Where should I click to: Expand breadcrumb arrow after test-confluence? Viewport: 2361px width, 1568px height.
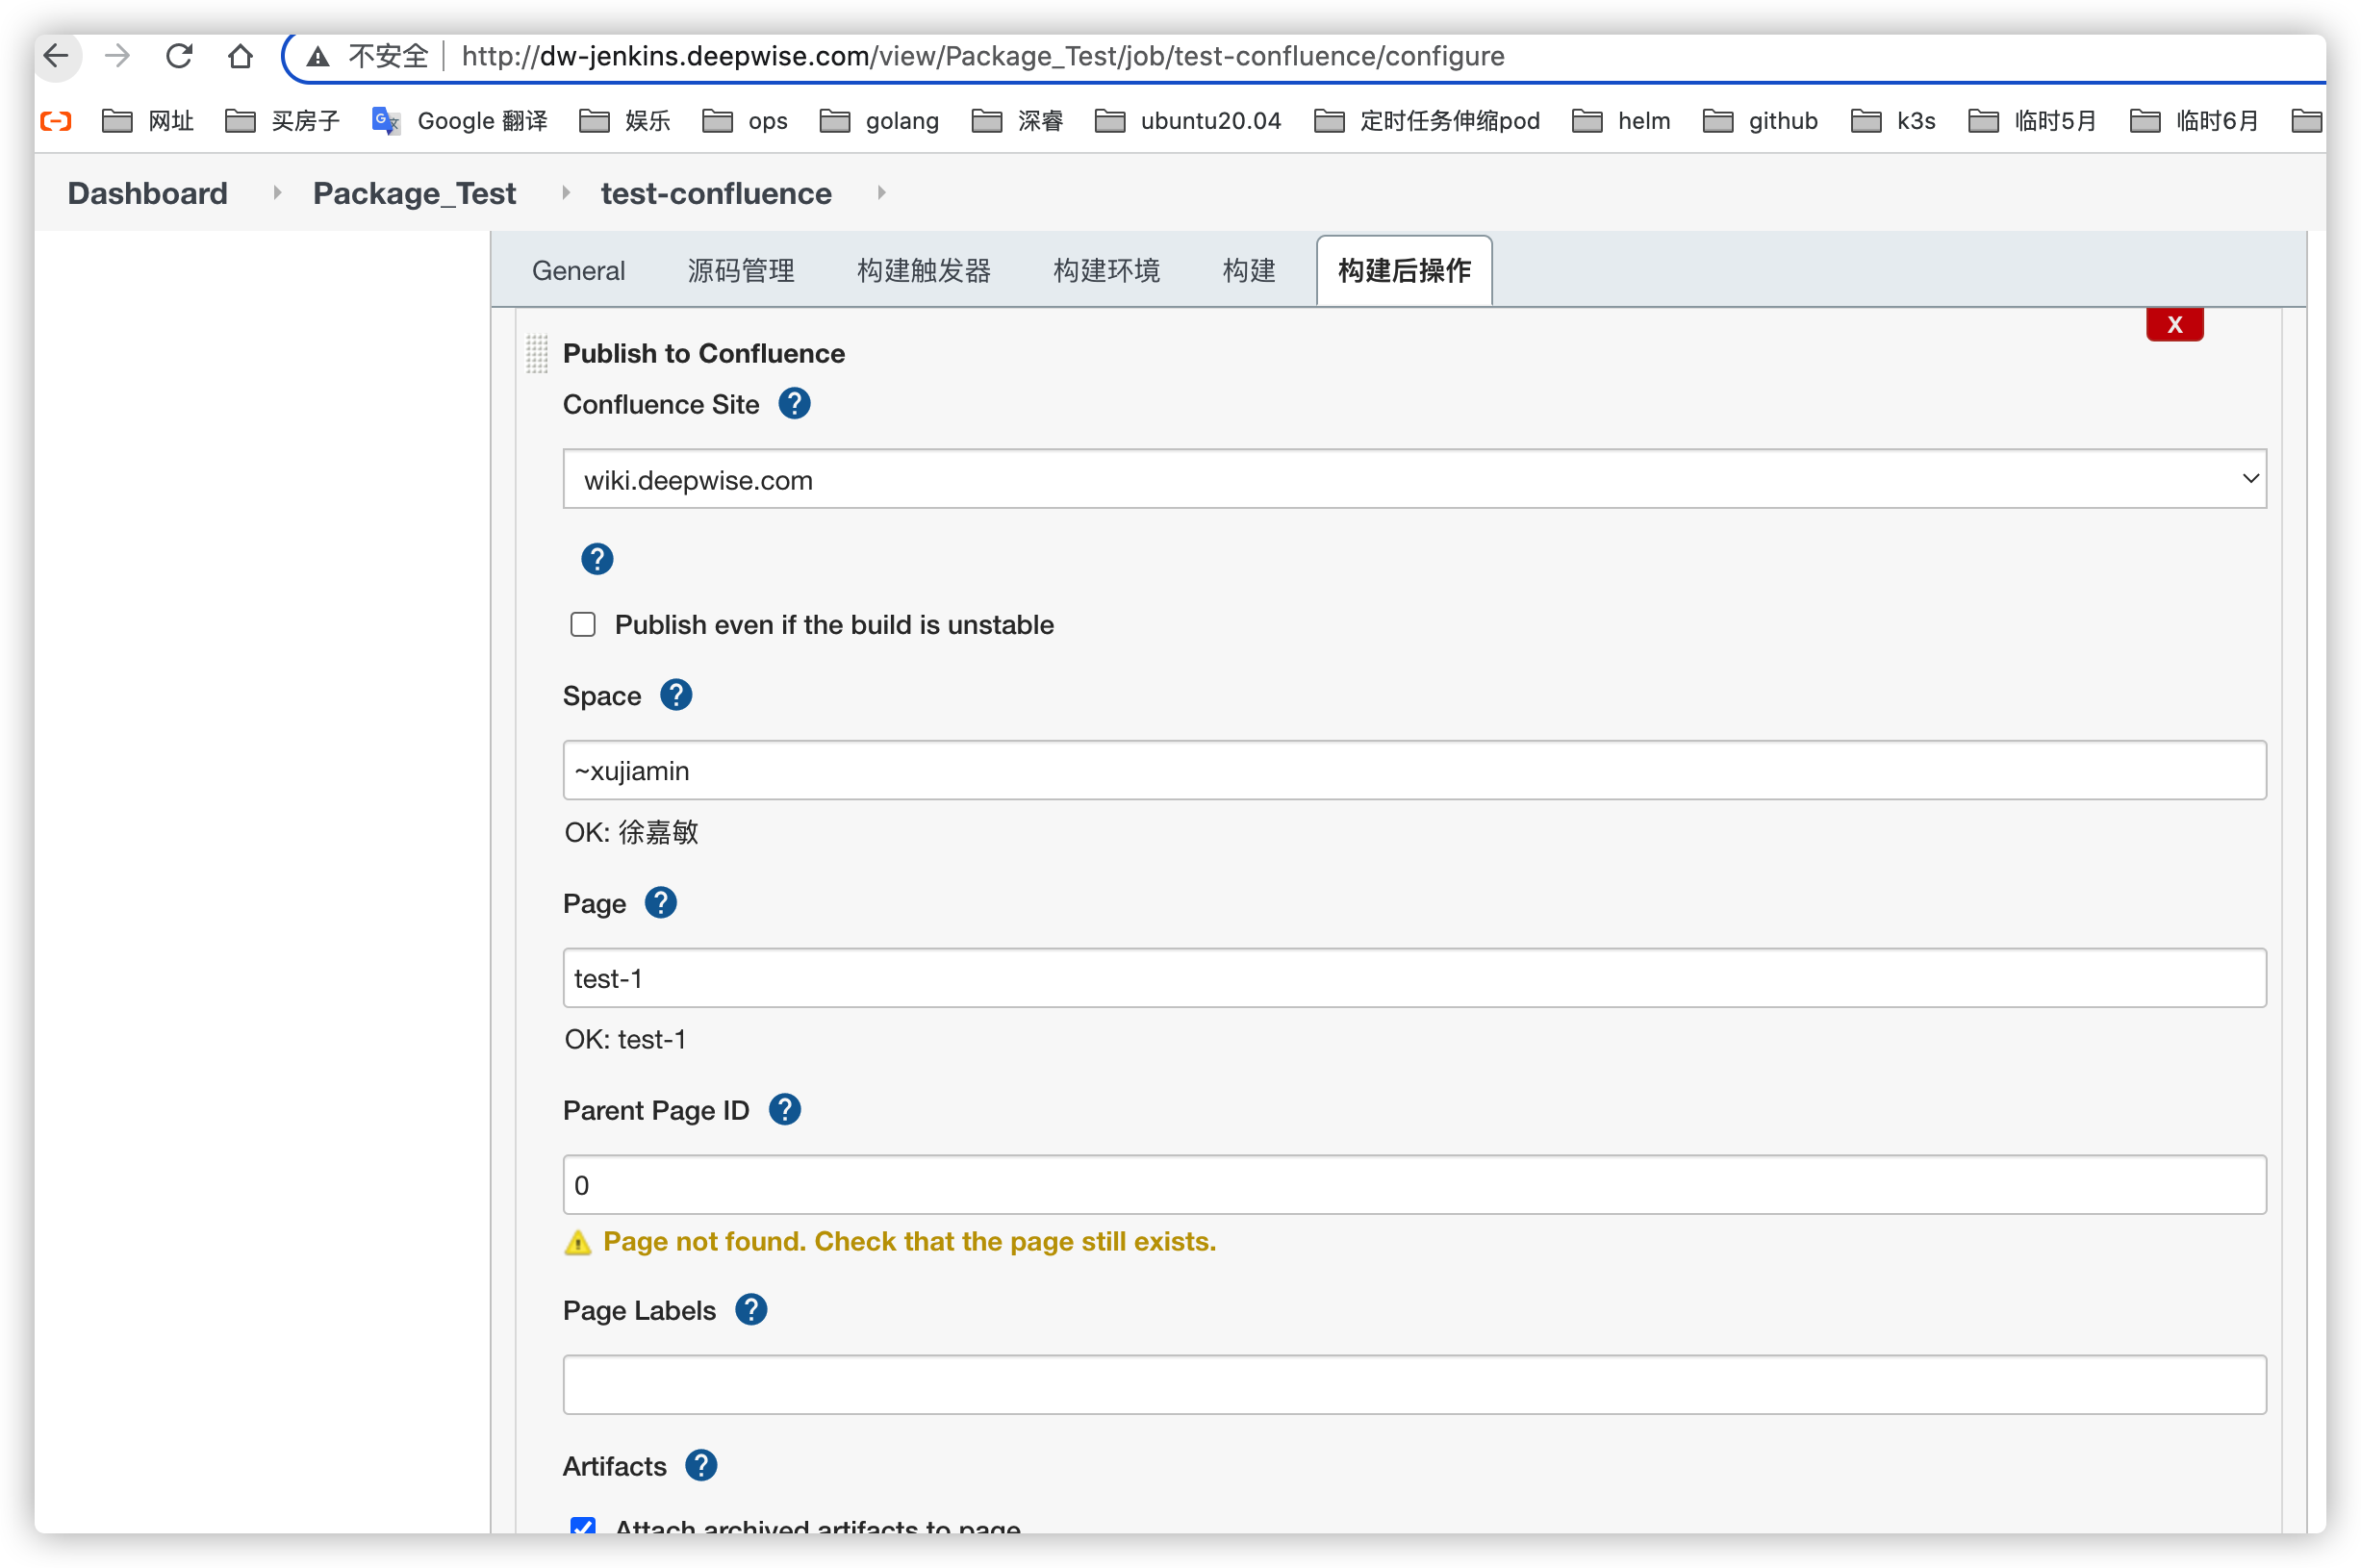point(881,192)
